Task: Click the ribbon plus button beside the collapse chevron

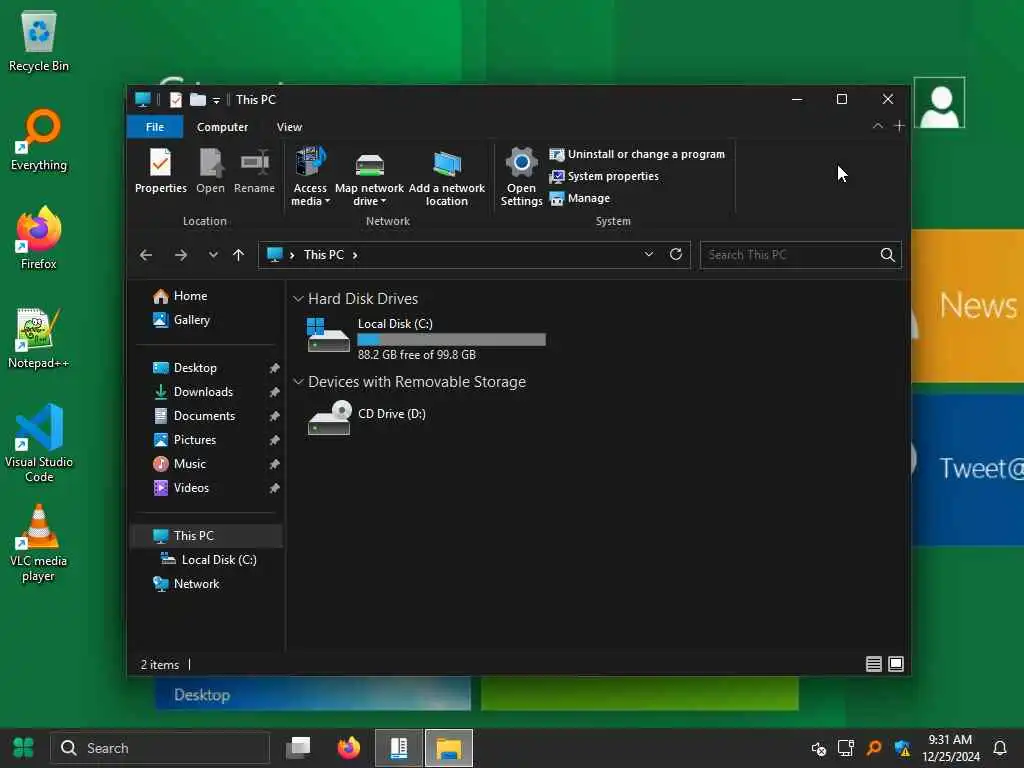Action: click(899, 126)
